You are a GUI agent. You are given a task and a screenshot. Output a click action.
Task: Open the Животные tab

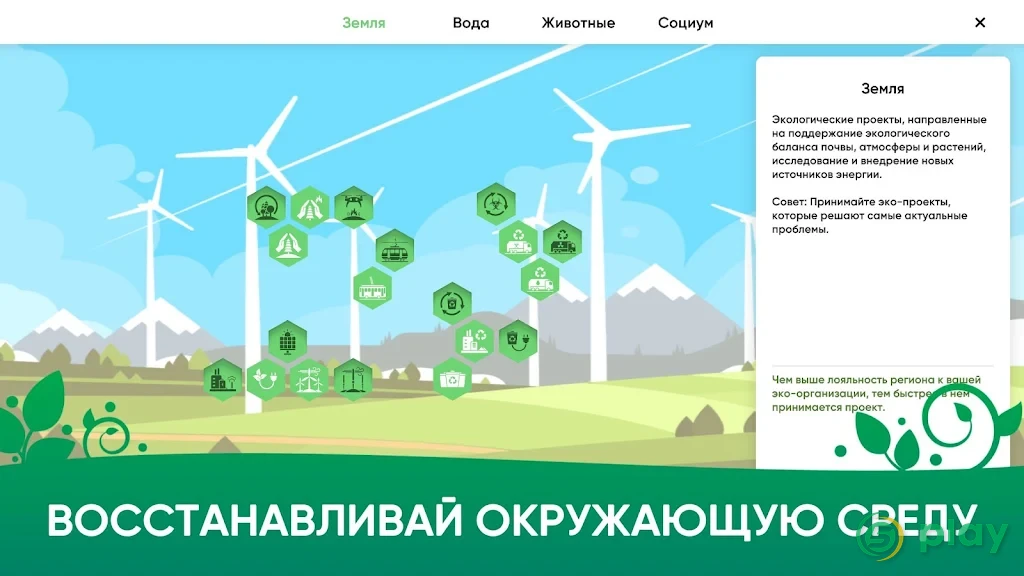click(x=578, y=23)
